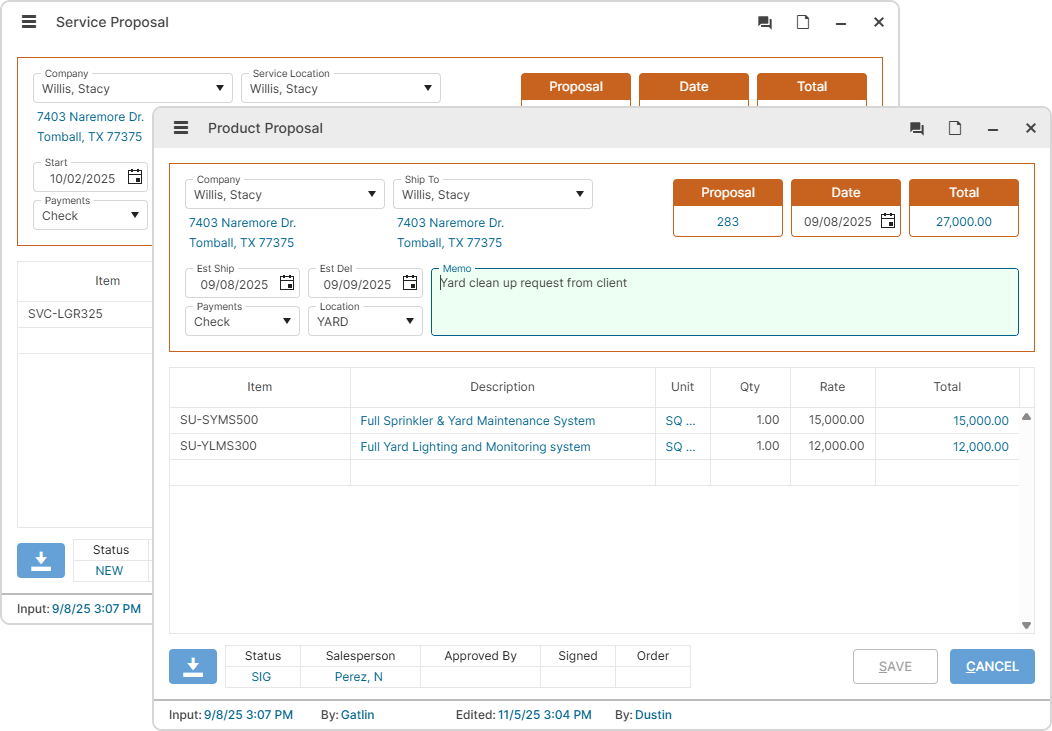Screen dimensions: 1052x731
Task: Open Full Sprinkler & Yard Maintenance System link
Action: (x=477, y=421)
